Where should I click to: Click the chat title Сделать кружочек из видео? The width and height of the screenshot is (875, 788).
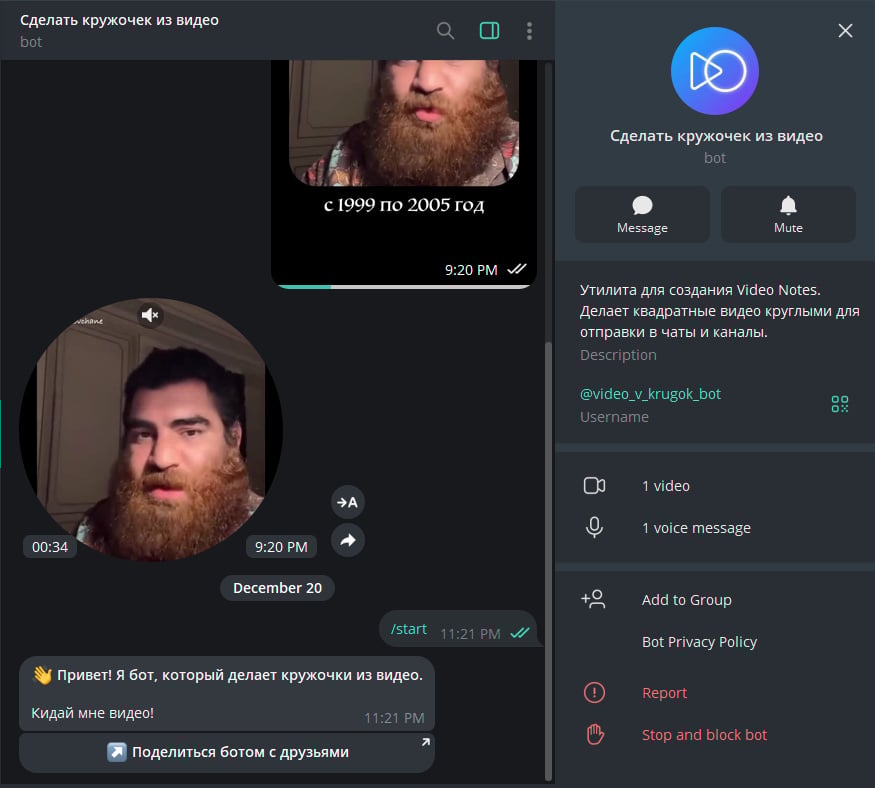coord(119,20)
